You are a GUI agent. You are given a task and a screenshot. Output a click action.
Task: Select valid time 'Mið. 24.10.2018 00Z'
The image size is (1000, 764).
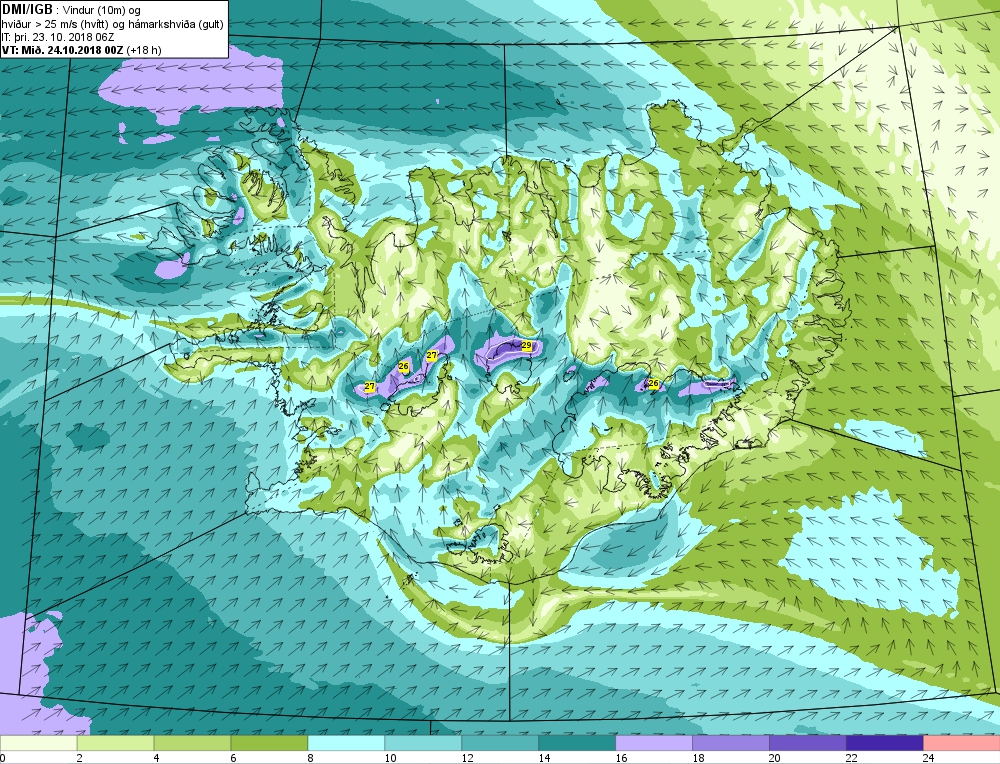(x=70, y=50)
